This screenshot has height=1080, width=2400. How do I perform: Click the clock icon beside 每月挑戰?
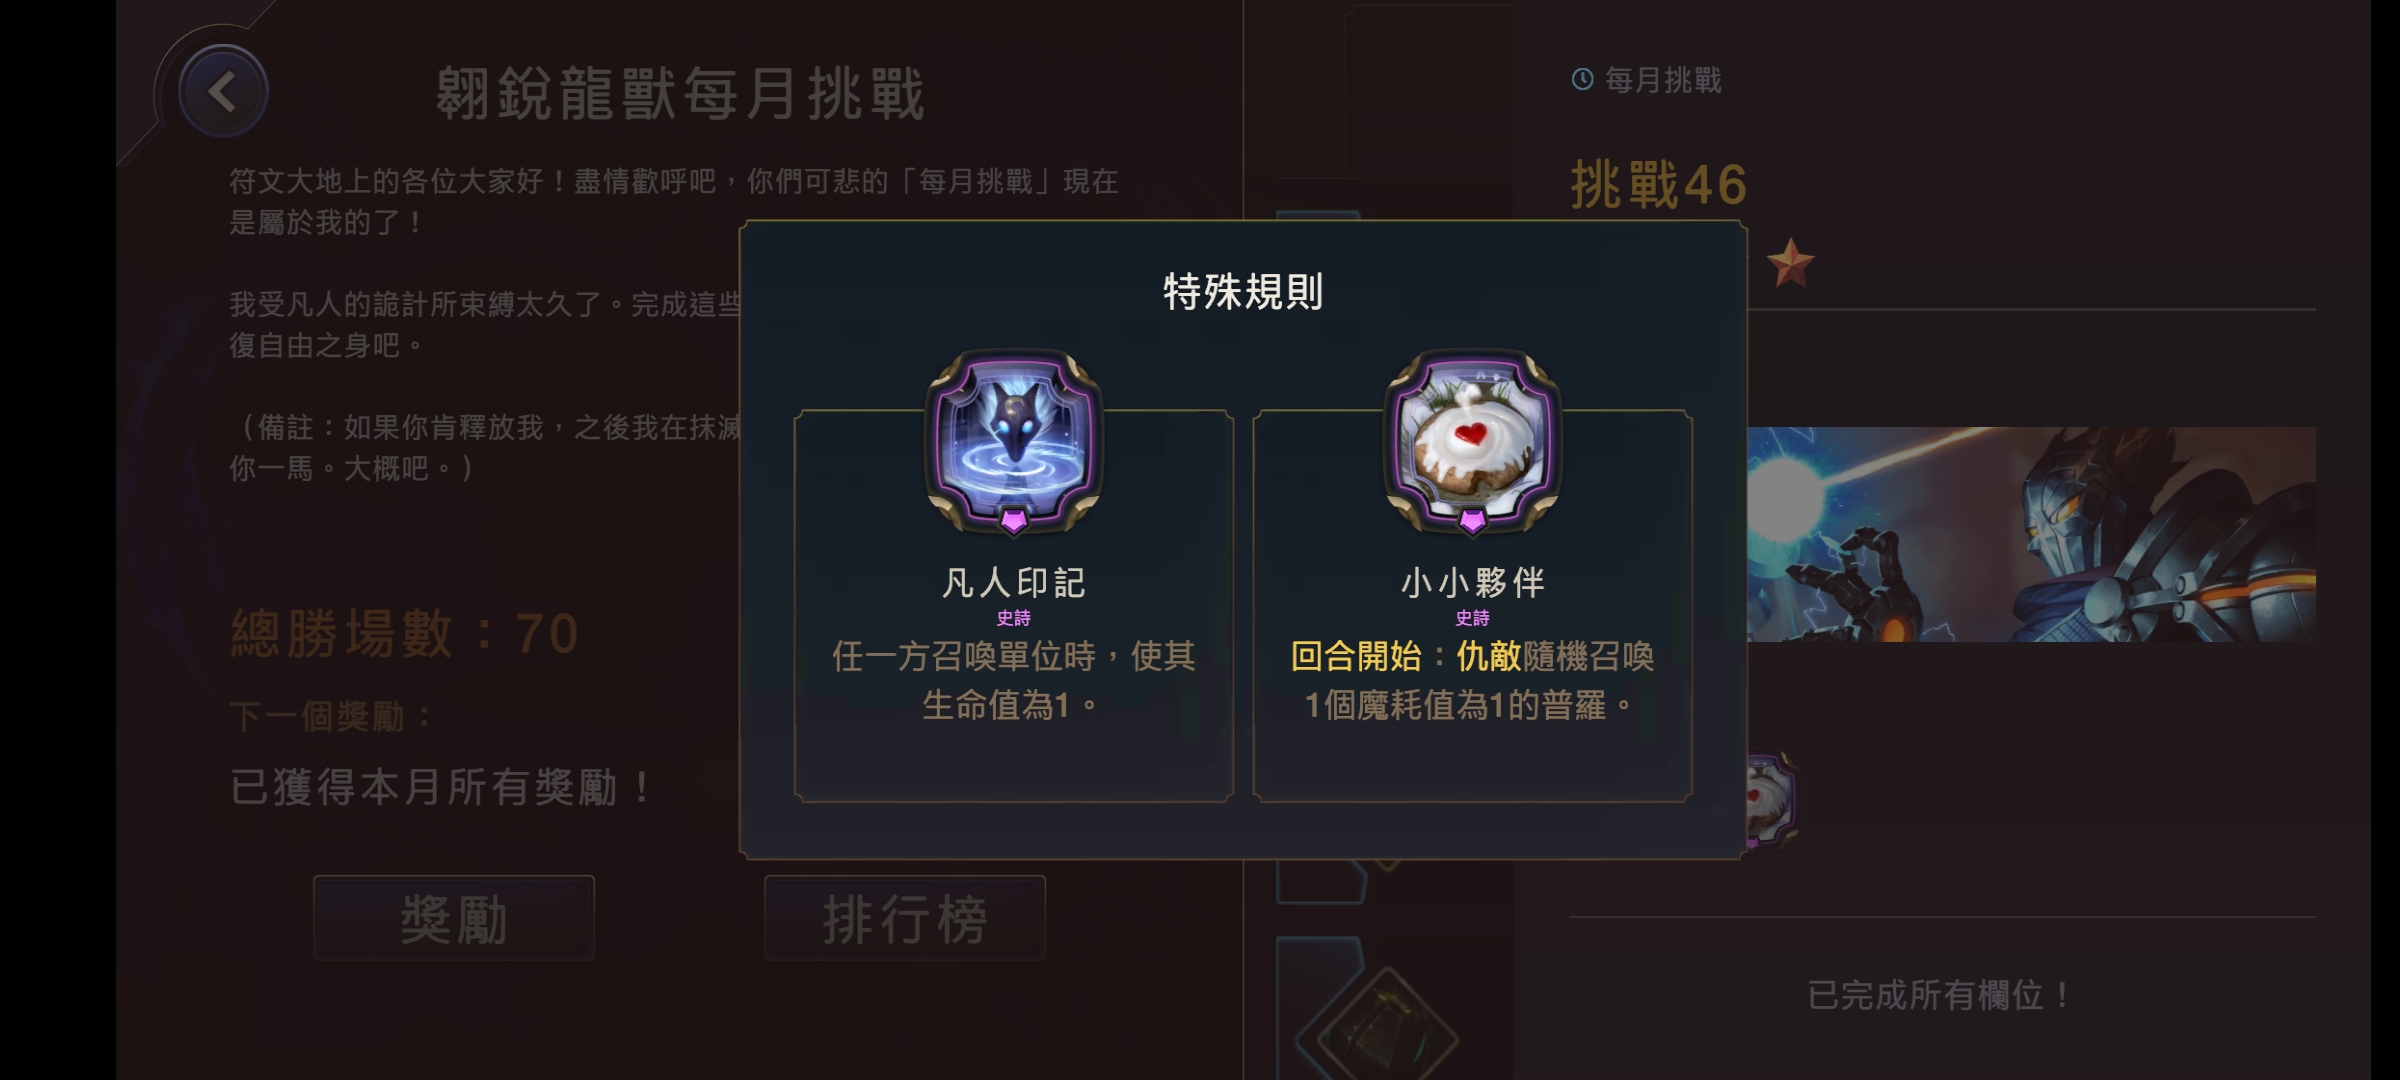pyautogui.click(x=1582, y=79)
